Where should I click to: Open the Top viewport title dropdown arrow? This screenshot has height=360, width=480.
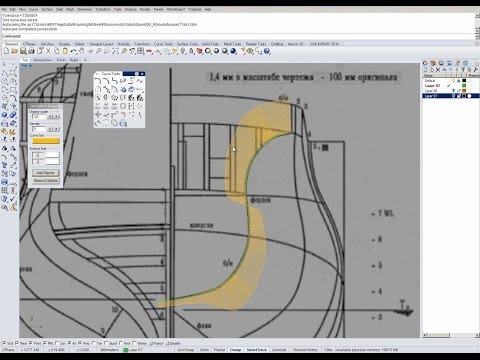30,66
